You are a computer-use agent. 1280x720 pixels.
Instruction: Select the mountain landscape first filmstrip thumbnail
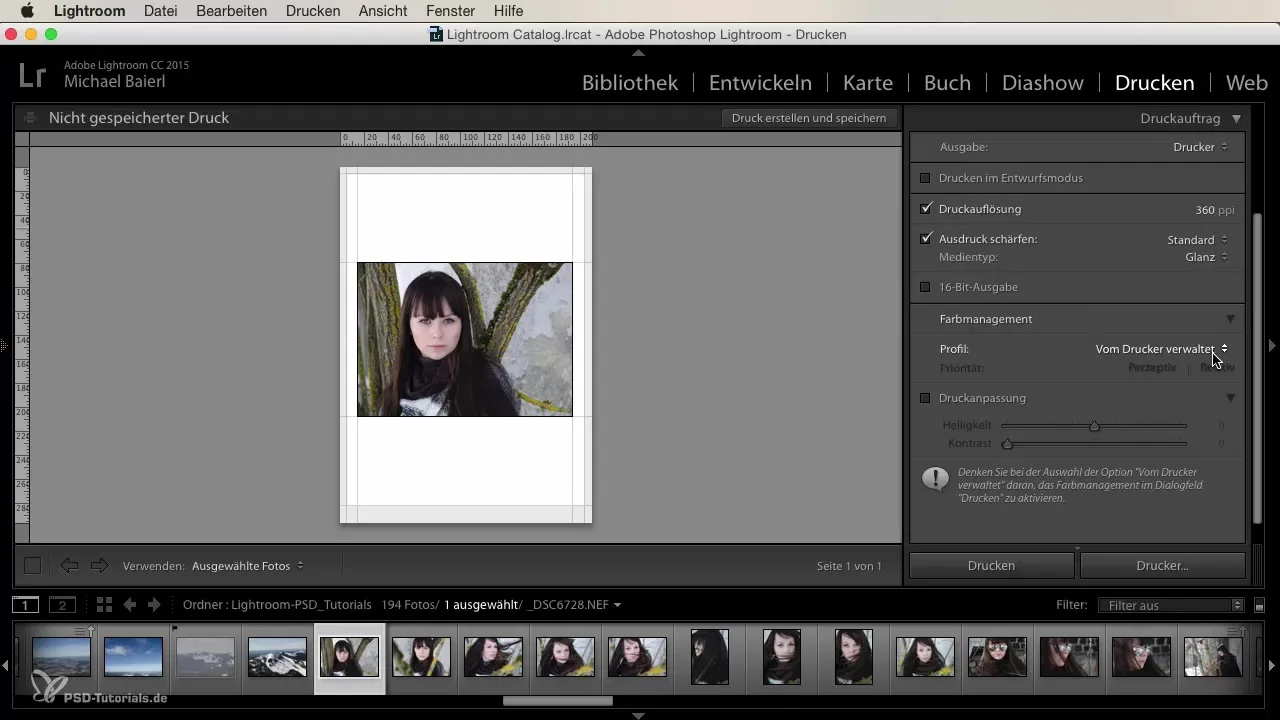[x=61, y=657]
